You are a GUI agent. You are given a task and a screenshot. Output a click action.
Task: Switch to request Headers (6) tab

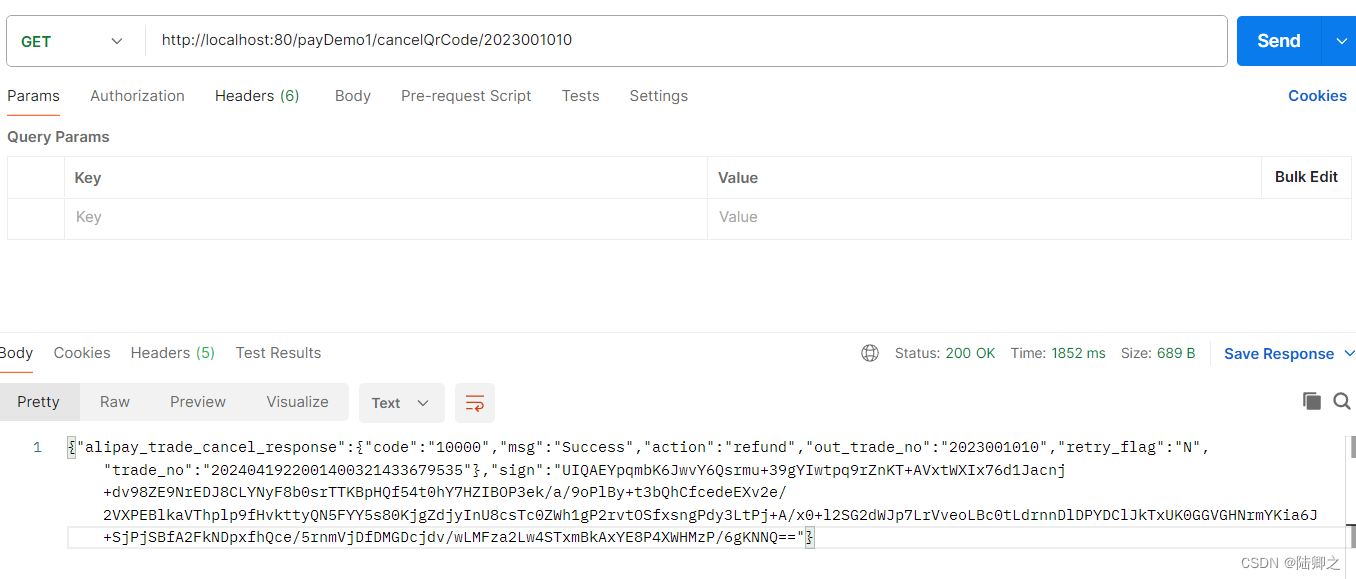coord(257,96)
